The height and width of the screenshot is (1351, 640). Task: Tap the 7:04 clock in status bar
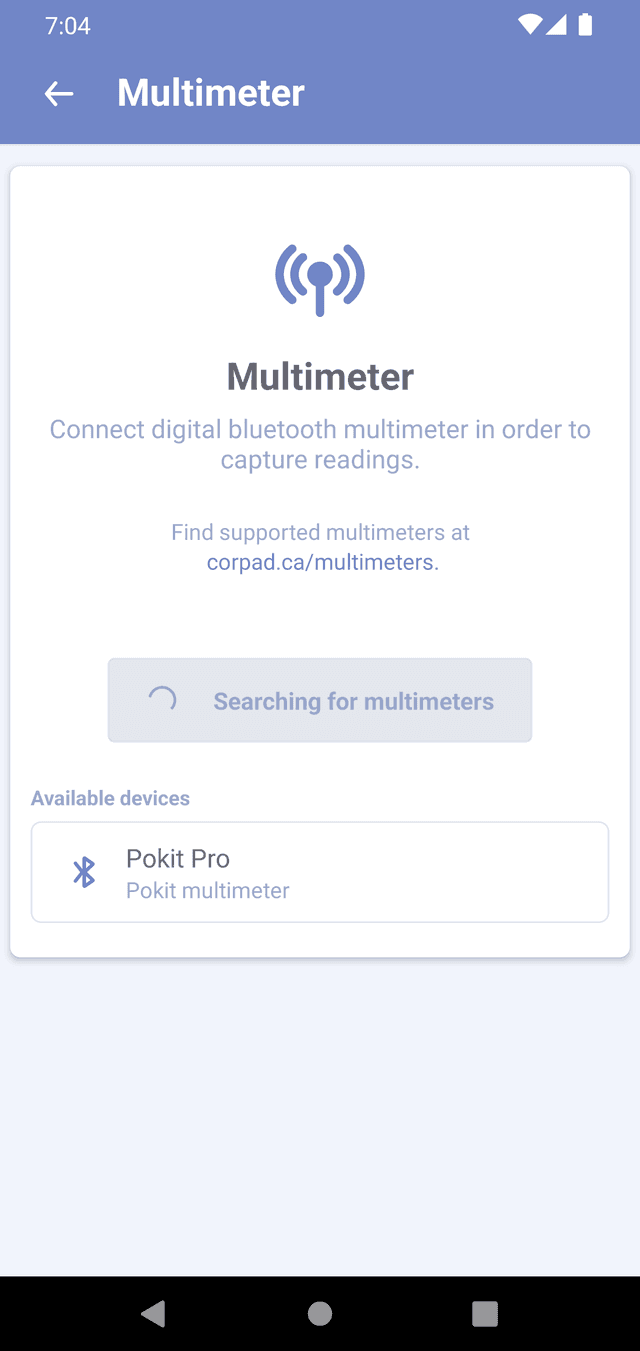[68, 26]
